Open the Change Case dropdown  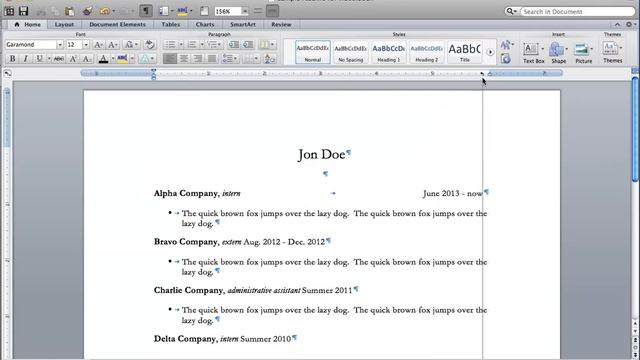(131, 44)
